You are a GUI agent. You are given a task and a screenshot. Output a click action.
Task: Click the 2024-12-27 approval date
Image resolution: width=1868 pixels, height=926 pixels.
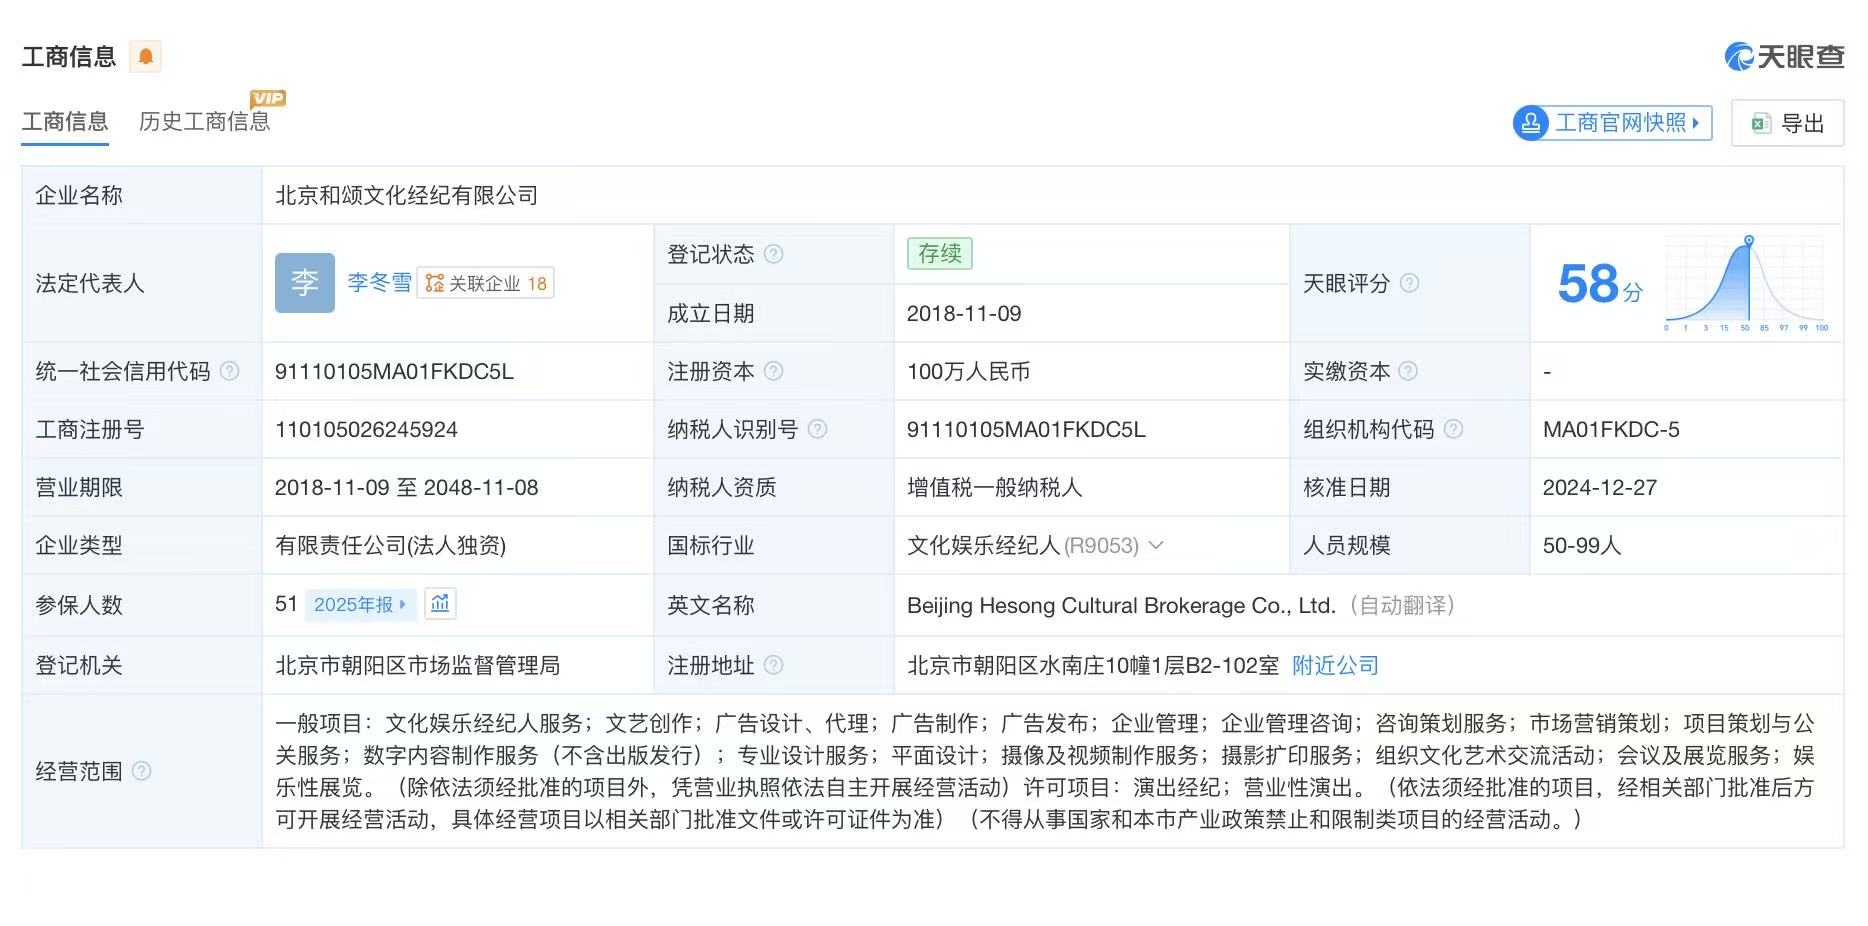point(1600,487)
